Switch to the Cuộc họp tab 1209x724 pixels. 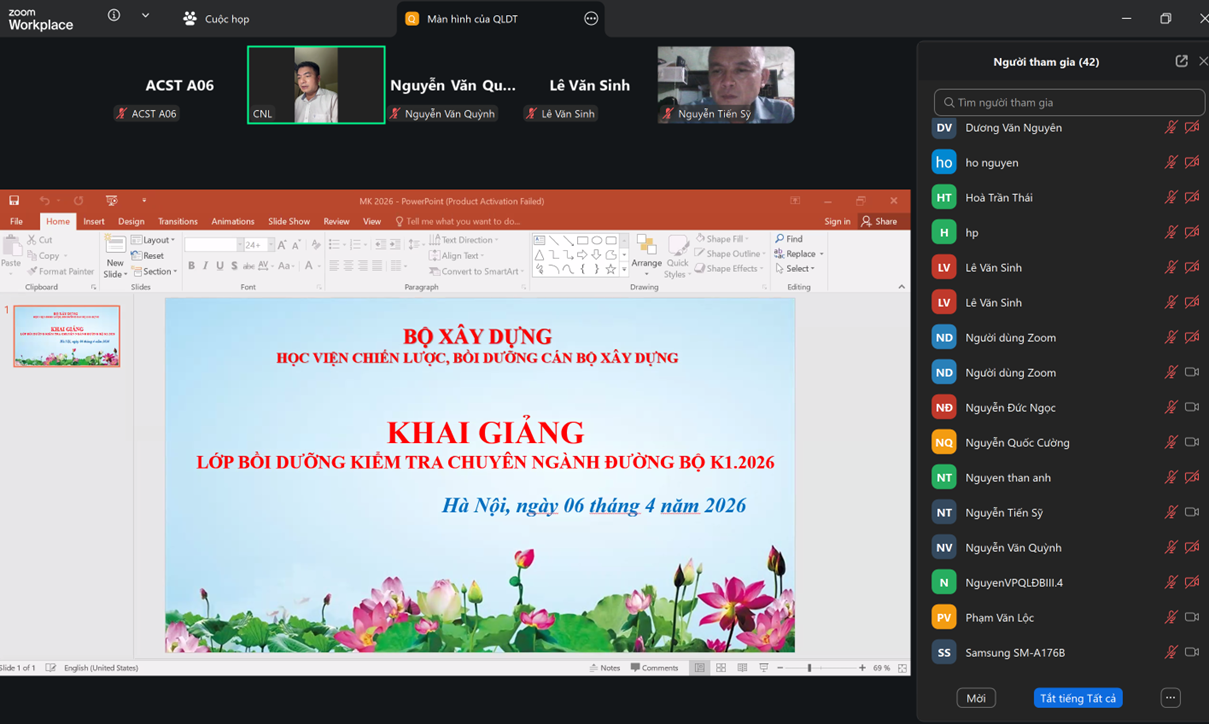[x=216, y=18]
